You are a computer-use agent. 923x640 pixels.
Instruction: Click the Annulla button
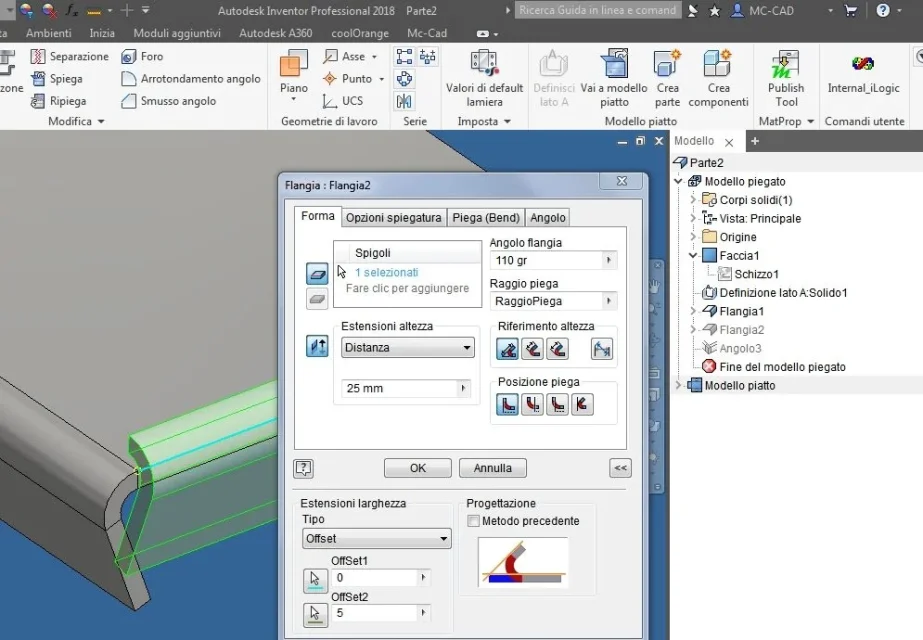[493, 468]
